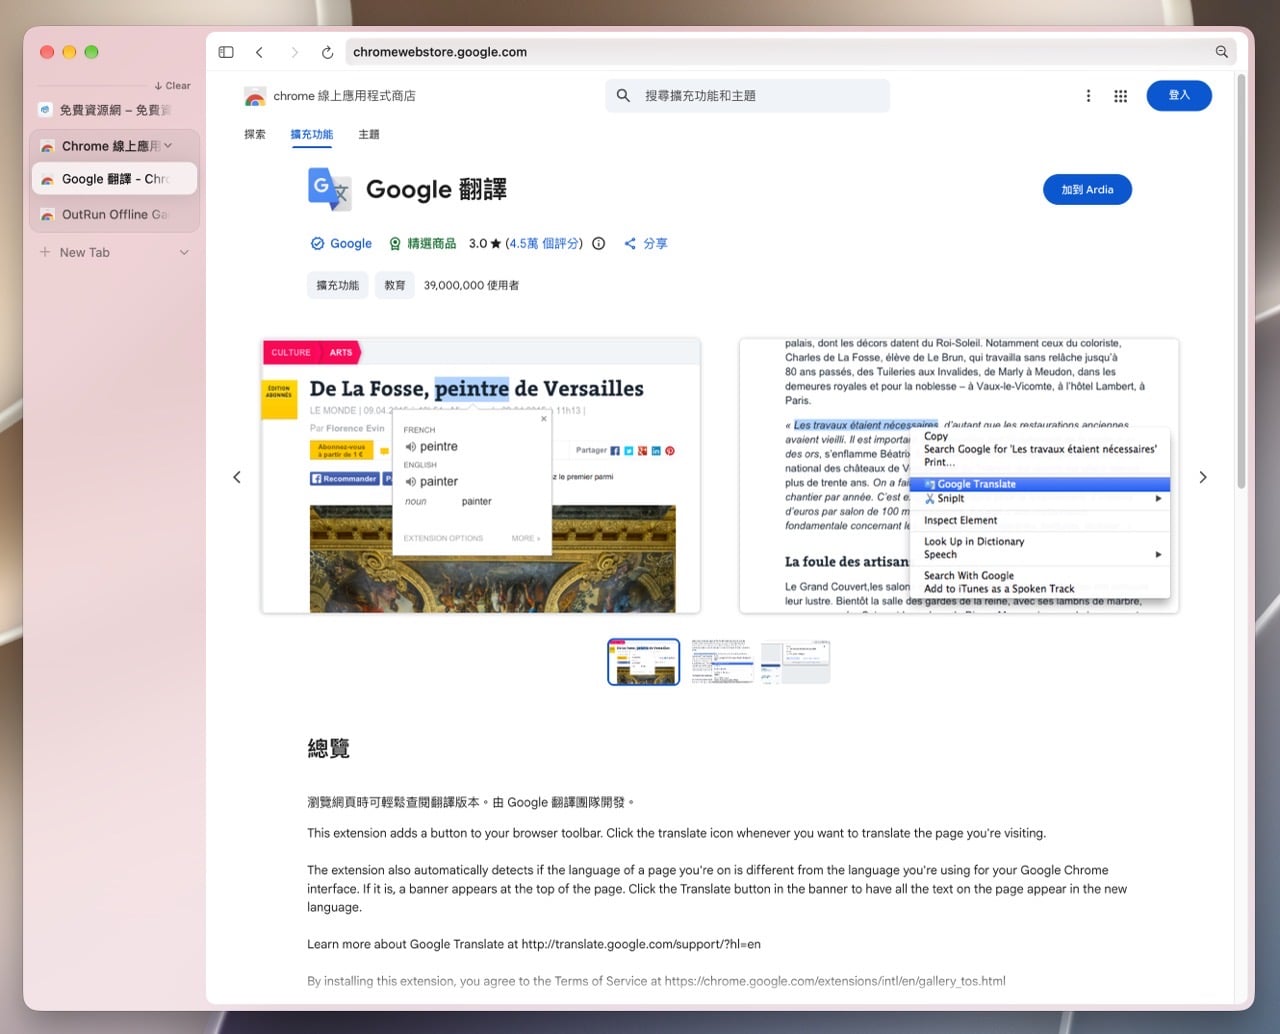Screen dimensions: 1280x1034
Task: Click the 總覽 heading
Action: pos(328,748)
